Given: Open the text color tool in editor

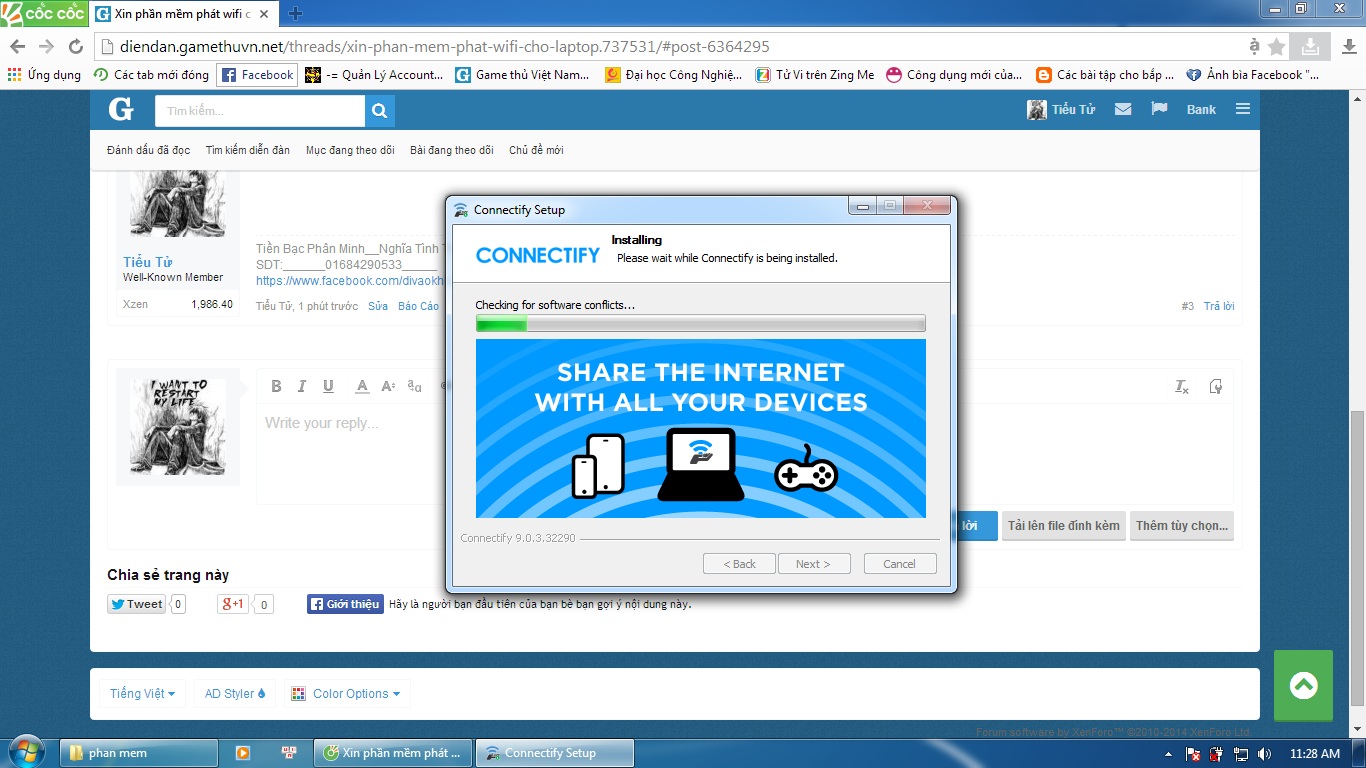Looking at the screenshot, I should coord(362,386).
